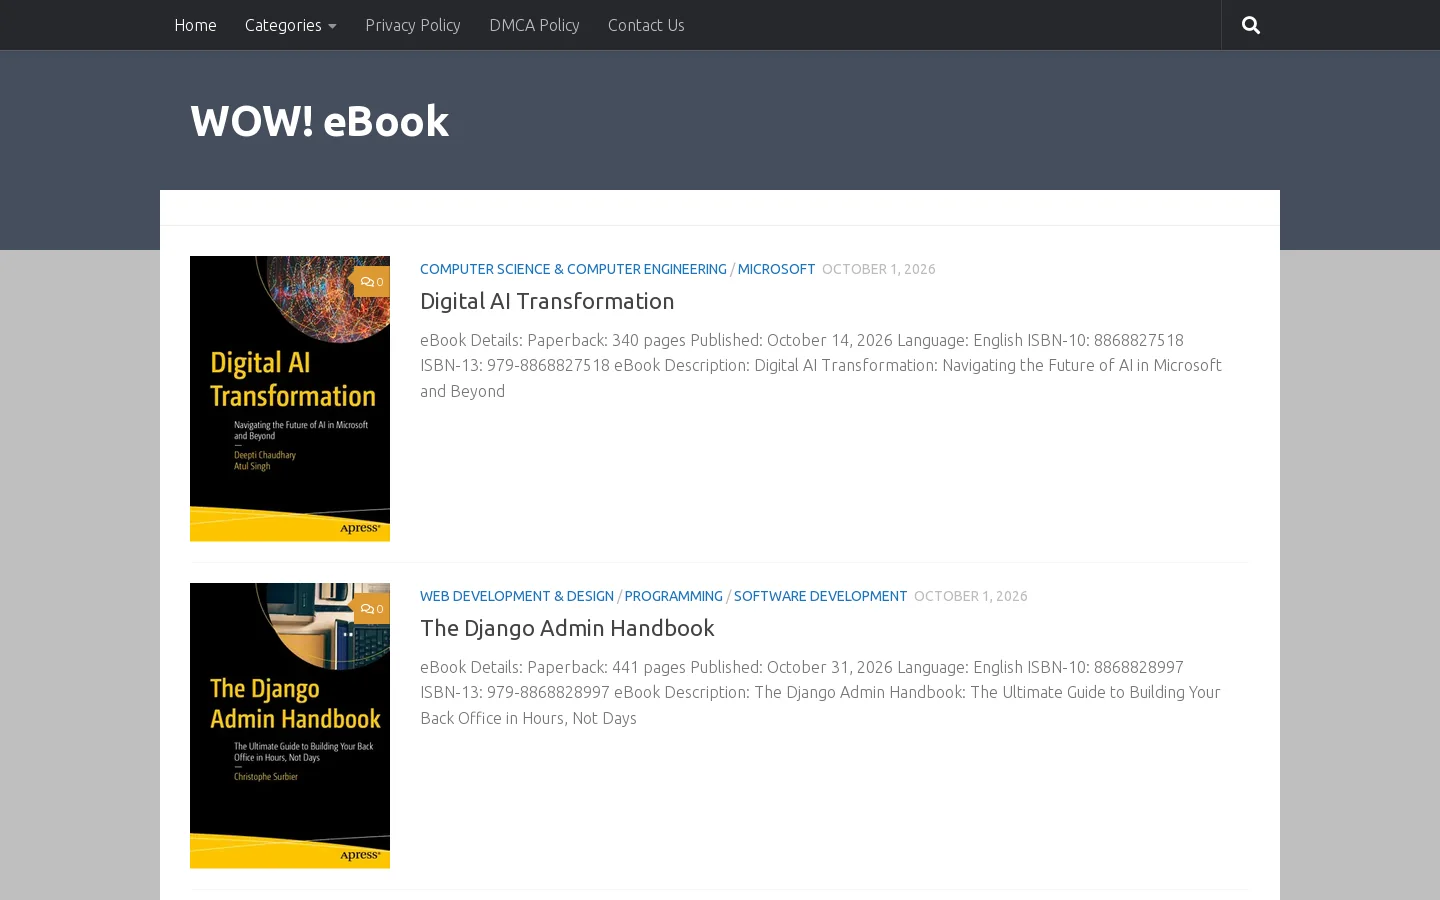Browse the Programming category
This screenshot has height=900, width=1440.
coord(673,596)
